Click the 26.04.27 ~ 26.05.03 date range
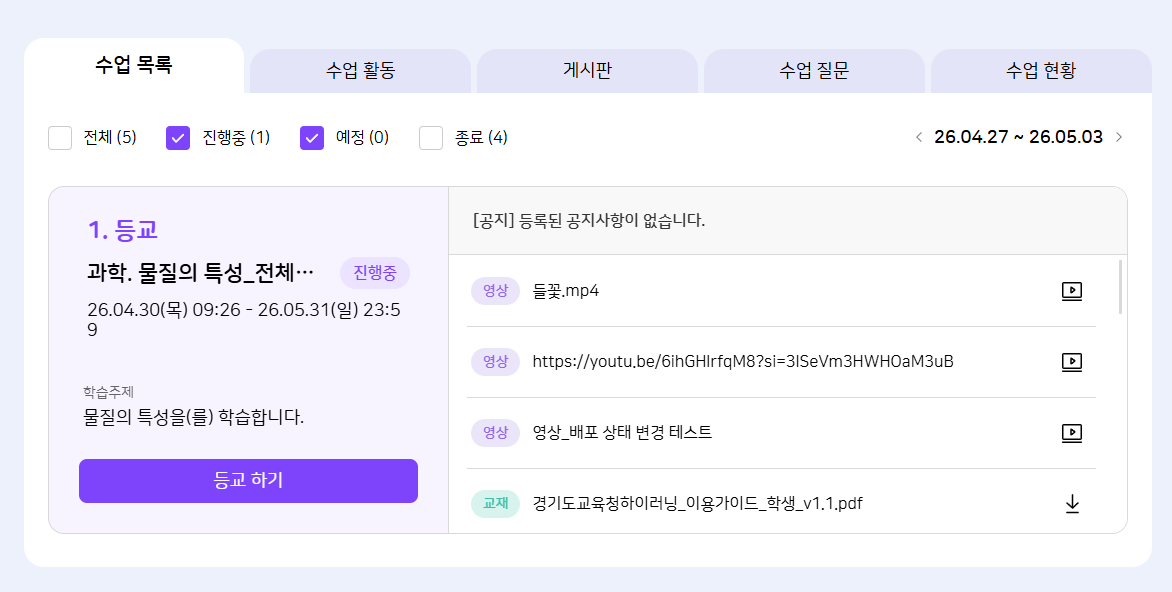The height and width of the screenshot is (592, 1172). (1018, 137)
